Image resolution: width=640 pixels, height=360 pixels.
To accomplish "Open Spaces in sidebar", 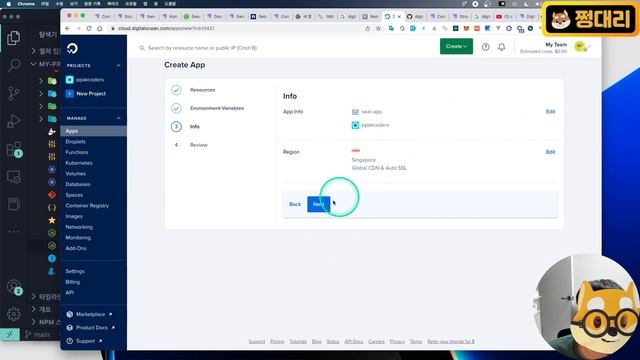I will click(74, 195).
